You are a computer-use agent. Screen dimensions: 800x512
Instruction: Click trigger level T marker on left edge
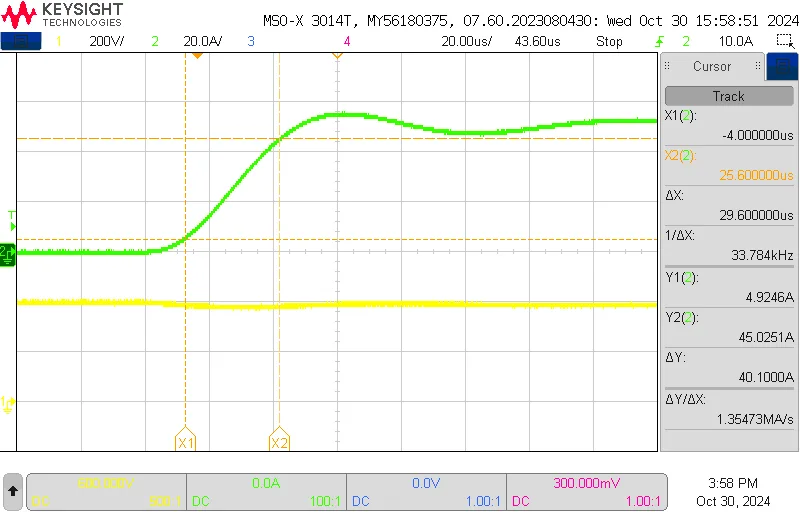coord(12,220)
